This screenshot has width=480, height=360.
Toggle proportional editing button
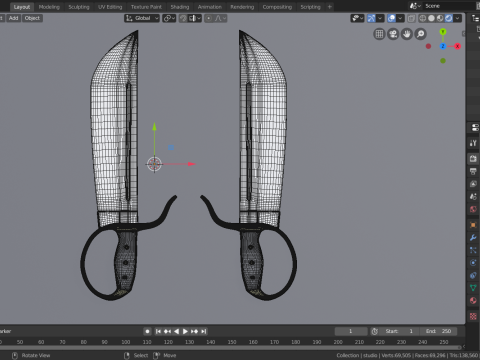tap(209, 18)
